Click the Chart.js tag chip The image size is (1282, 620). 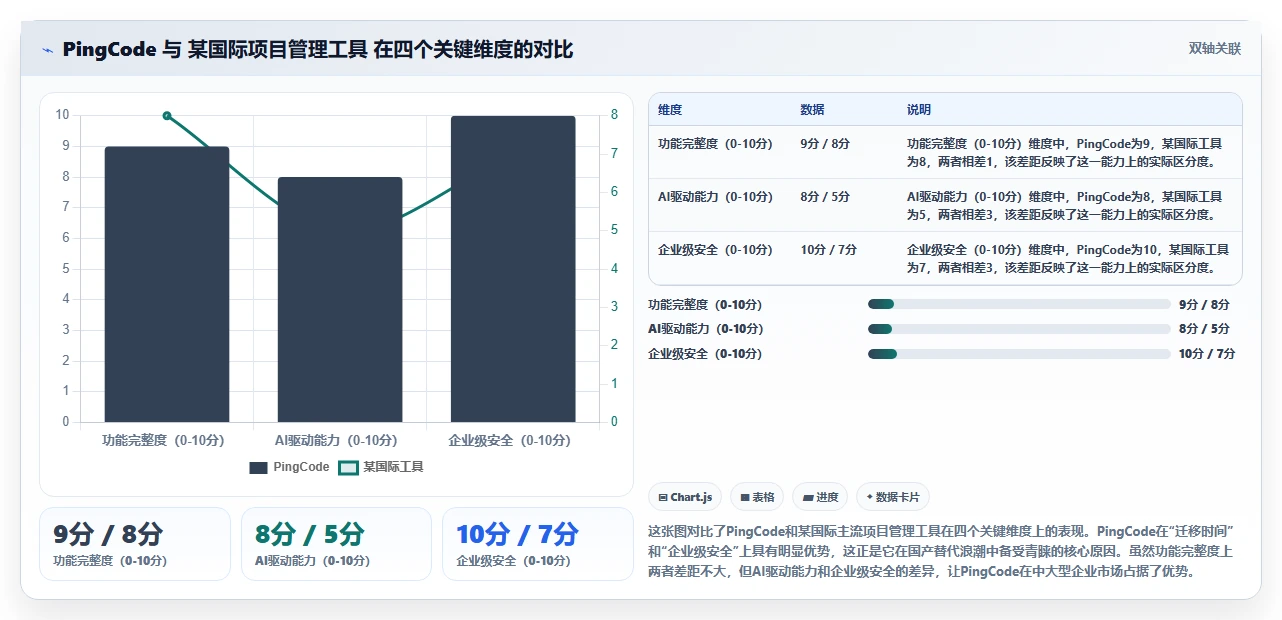(685, 497)
